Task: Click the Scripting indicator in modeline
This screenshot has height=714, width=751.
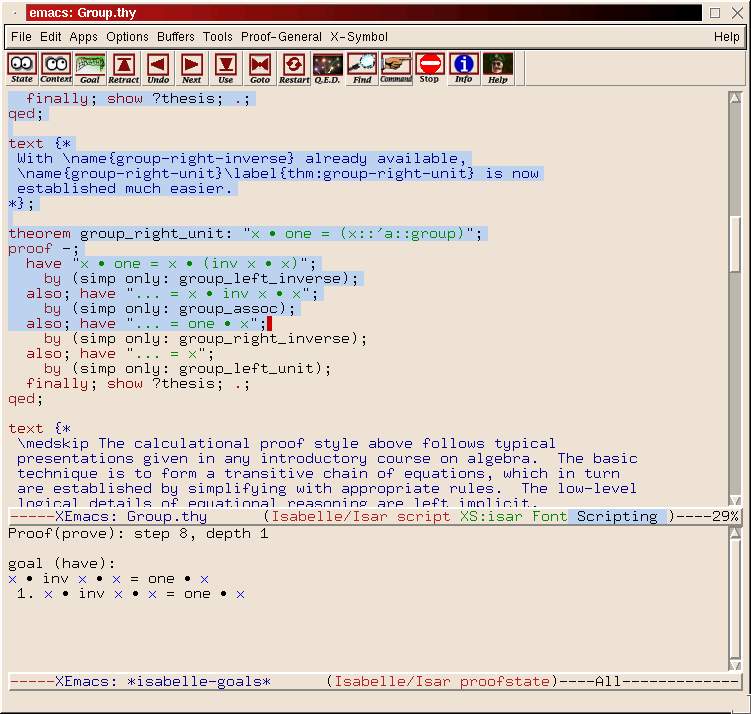Action: point(617,517)
